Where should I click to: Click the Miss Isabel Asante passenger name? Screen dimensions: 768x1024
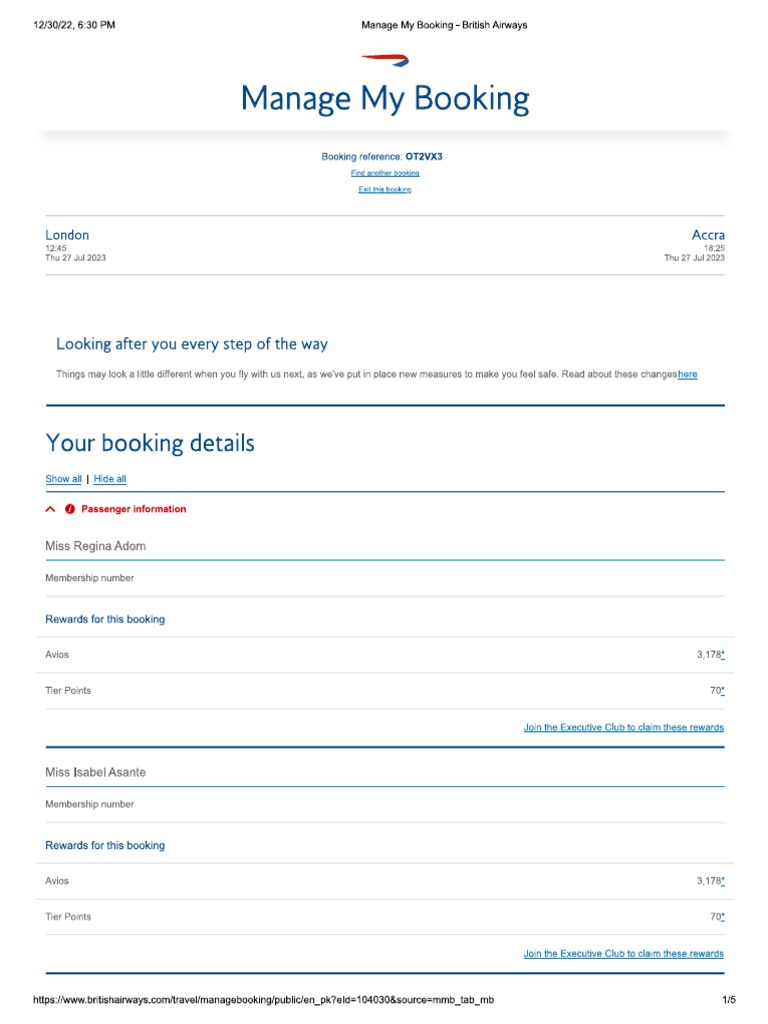tap(102, 772)
